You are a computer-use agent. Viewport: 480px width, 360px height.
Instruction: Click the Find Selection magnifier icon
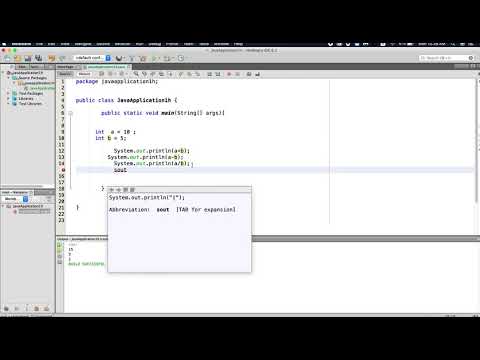pos(136,74)
